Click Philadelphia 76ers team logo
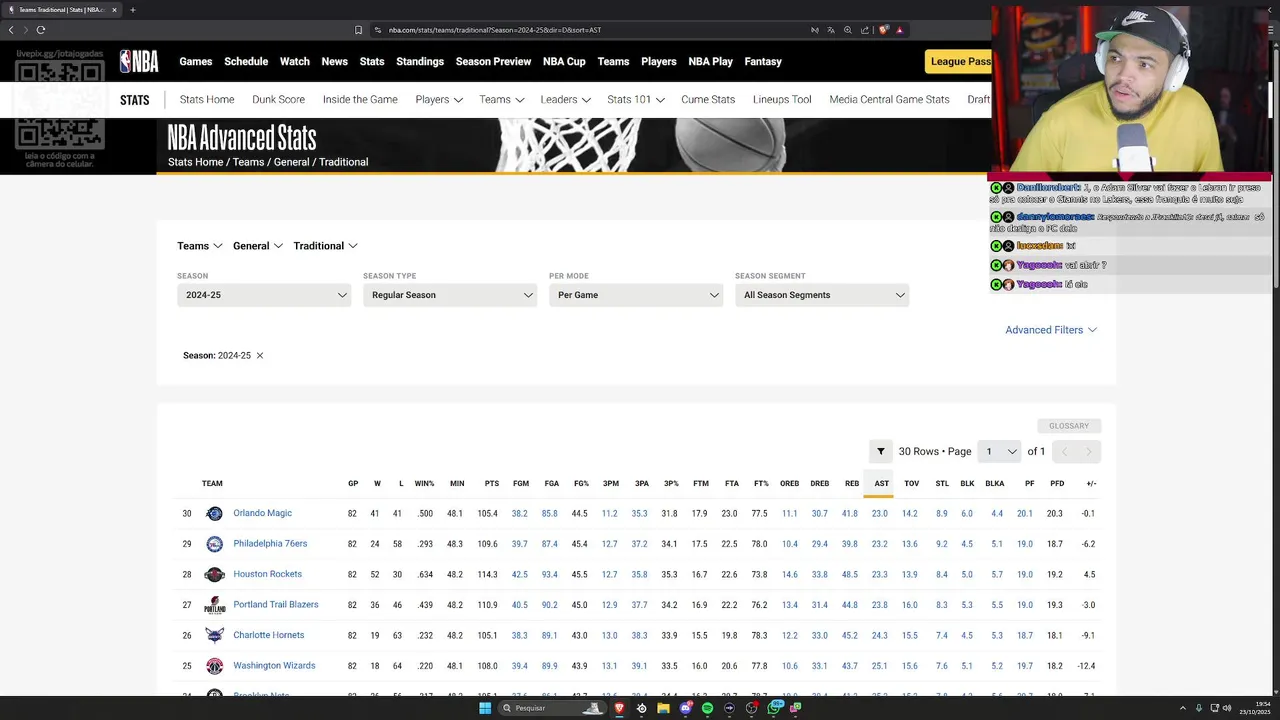 pos(214,544)
